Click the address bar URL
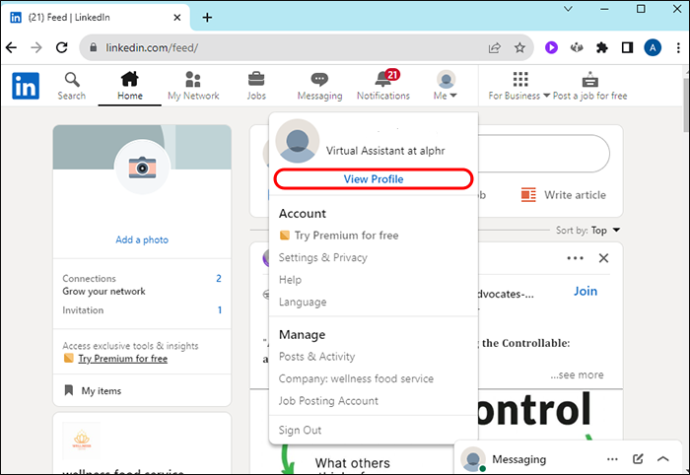This screenshot has height=475, width=690. (x=152, y=48)
